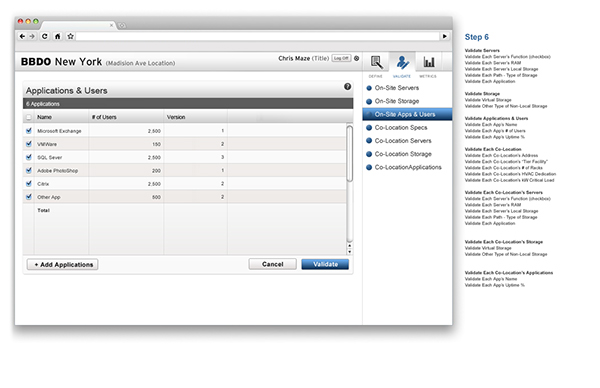Screen dimensions: 600x388
Task: Uncheck the SQL Sever row checkbox
Action: (29, 157)
